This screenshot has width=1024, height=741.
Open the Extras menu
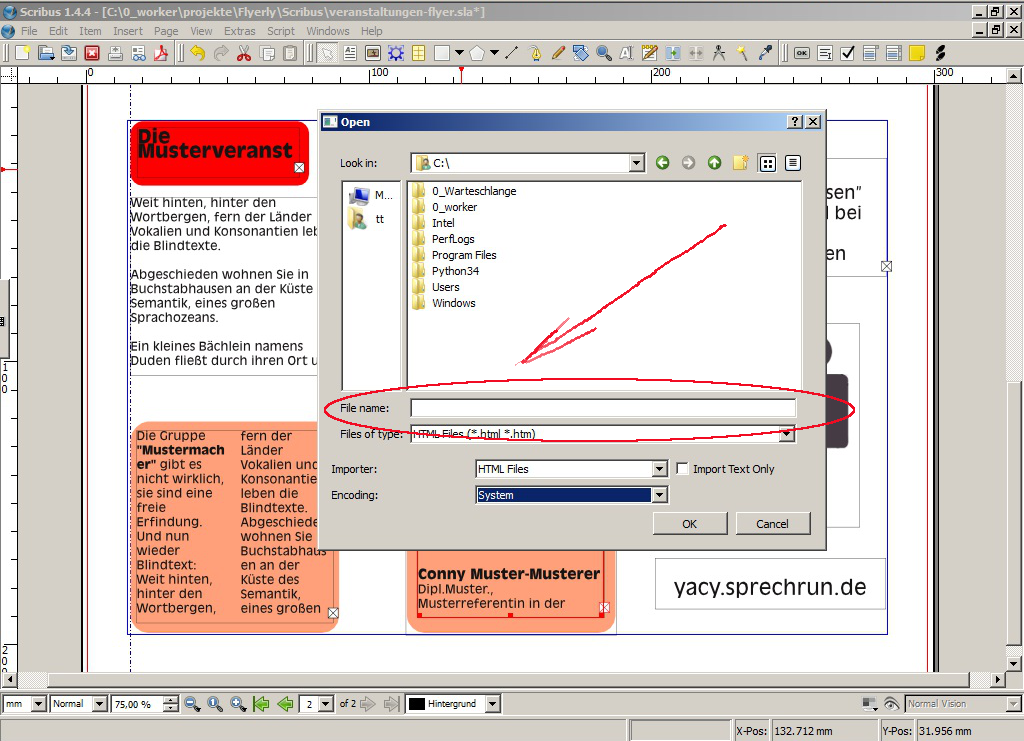[239, 31]
